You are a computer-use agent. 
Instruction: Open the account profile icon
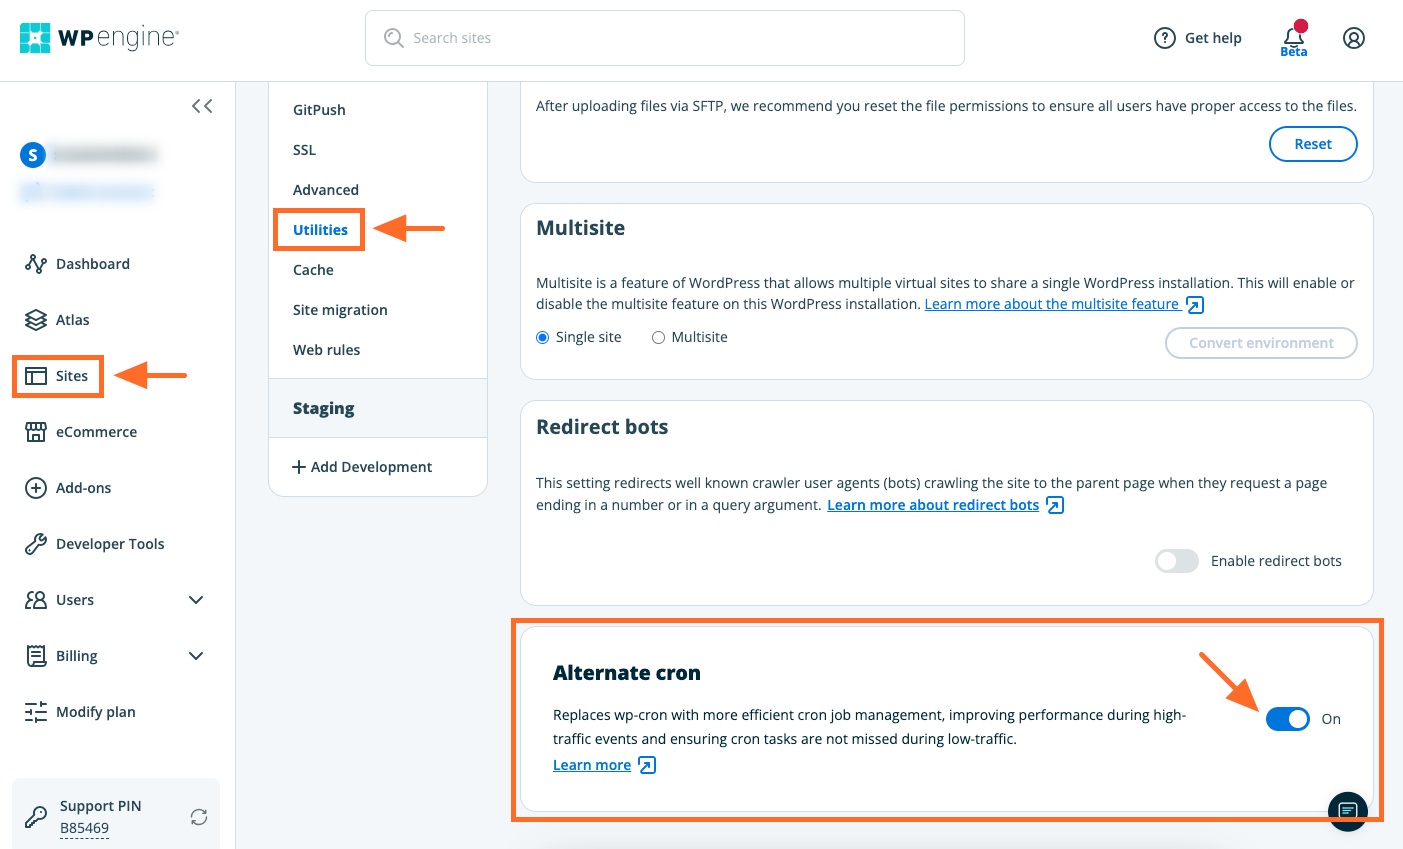pyautogui.click(x=1354, y=38)
